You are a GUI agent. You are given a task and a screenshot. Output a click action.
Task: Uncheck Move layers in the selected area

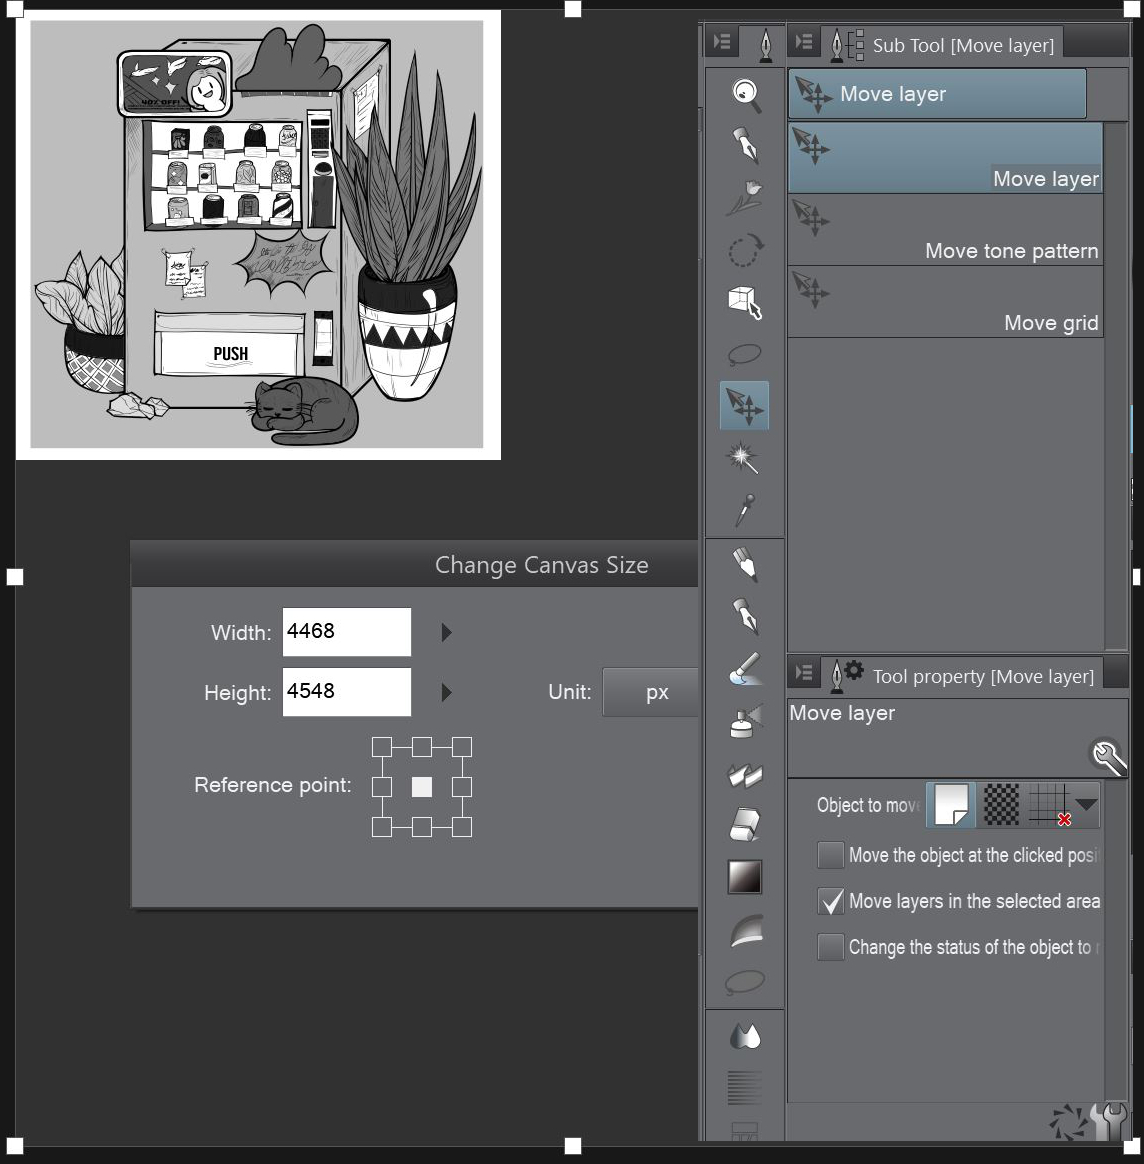[x=830, y=901]
